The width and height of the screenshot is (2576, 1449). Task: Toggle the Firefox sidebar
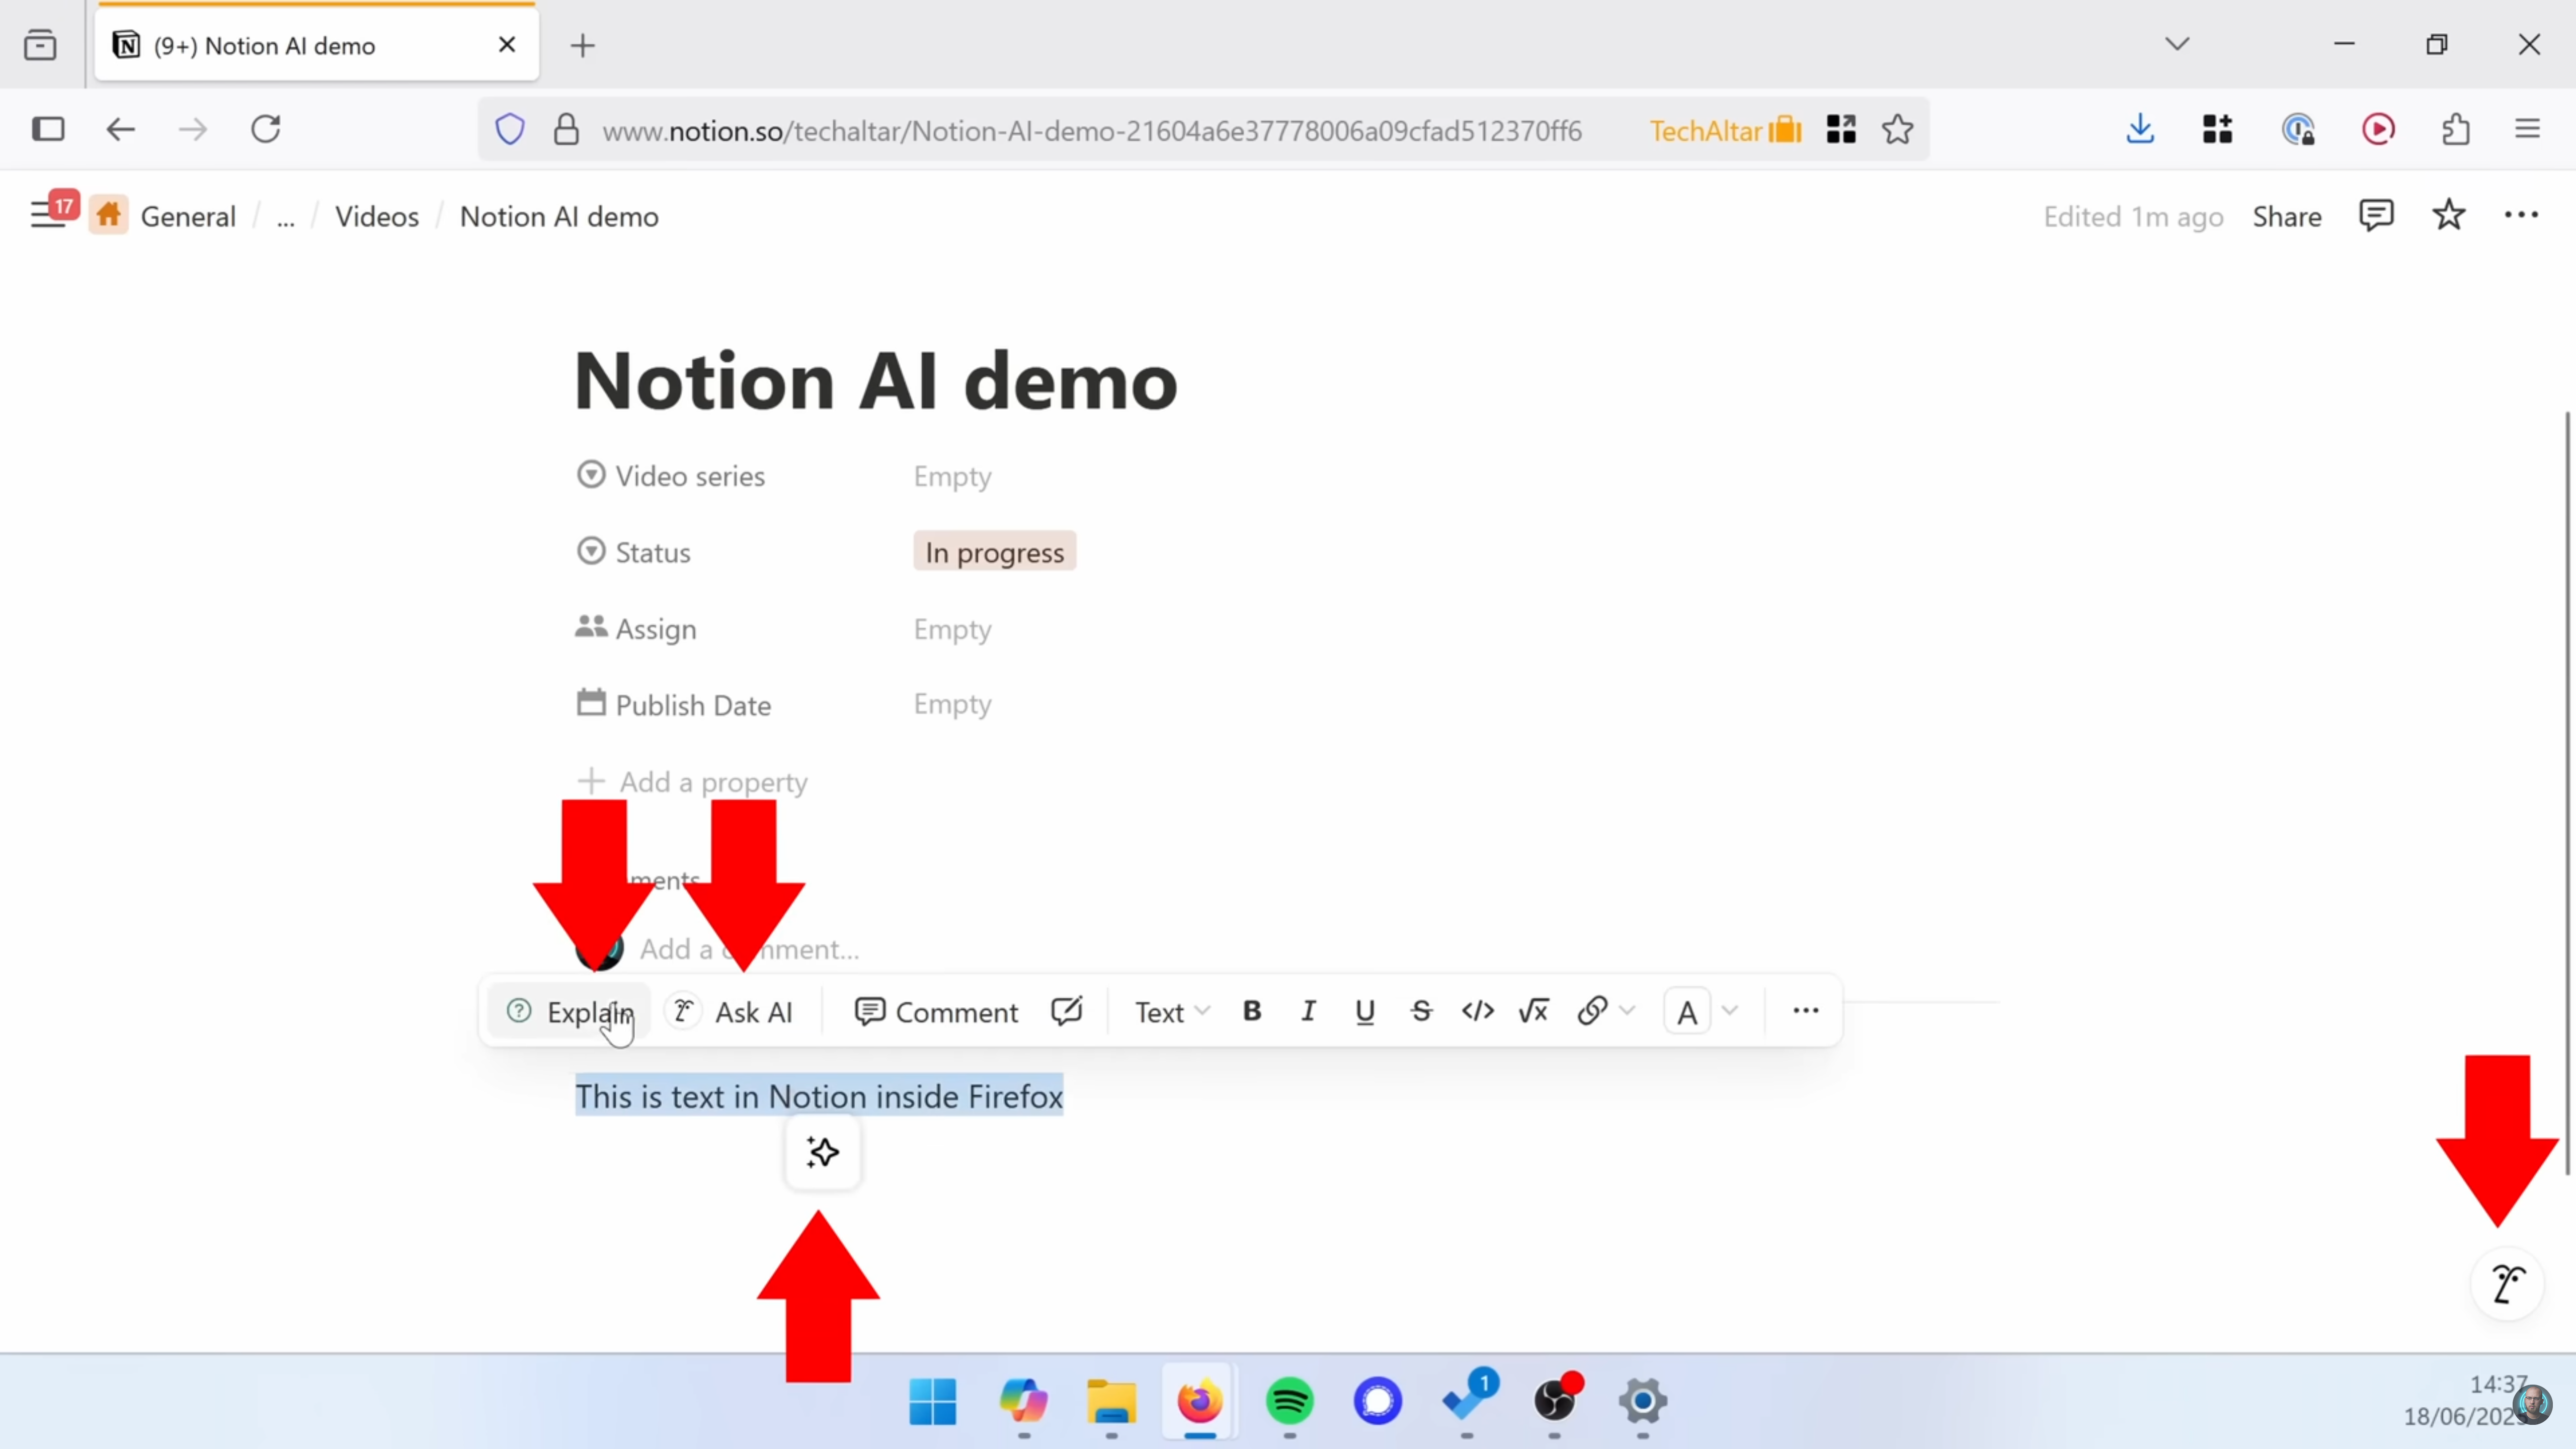point(48,129)
